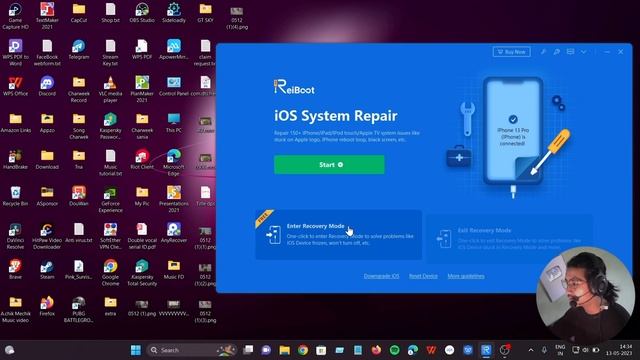Open the Downgrade iOS link
Viewport: 640px width, 360px height.
[381, 276]
